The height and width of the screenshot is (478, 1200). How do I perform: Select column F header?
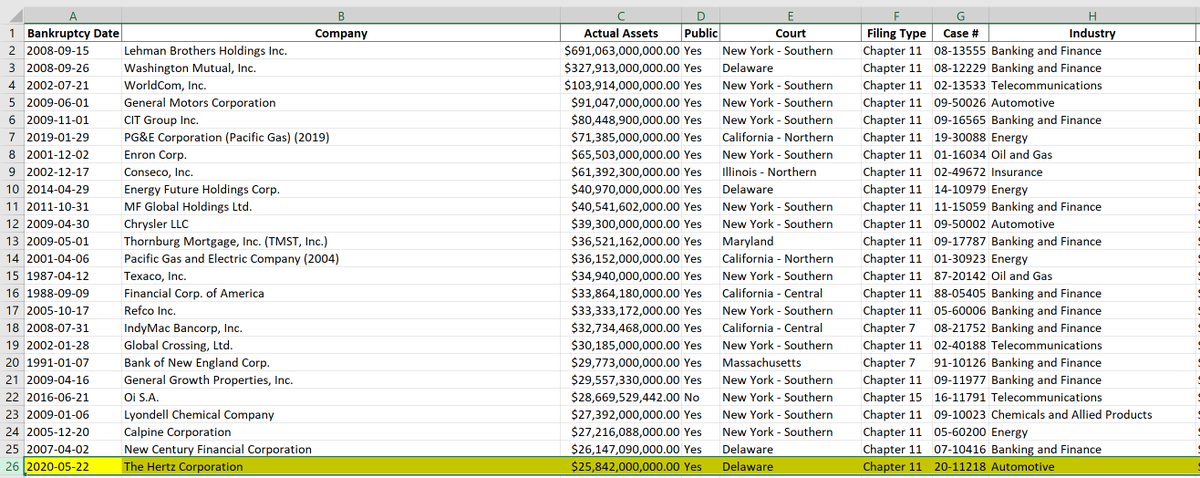point(896,15)
